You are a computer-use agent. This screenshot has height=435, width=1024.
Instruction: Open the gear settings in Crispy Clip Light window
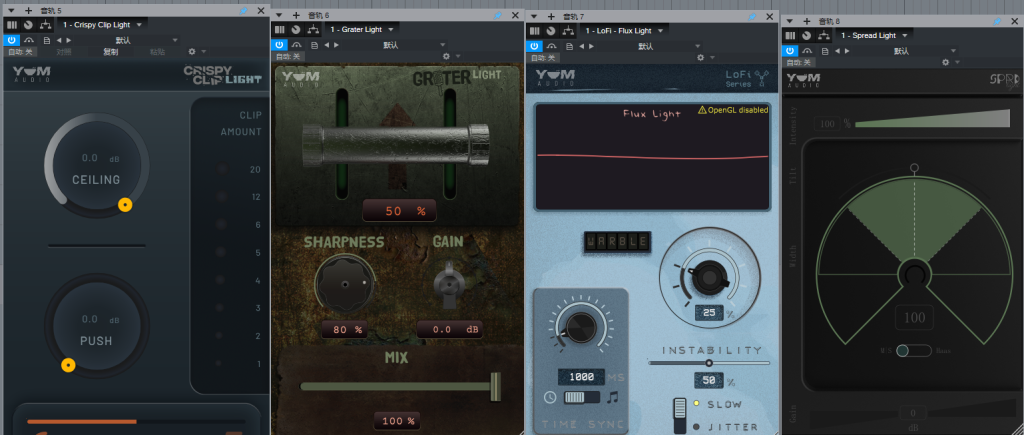coord(192,52)
